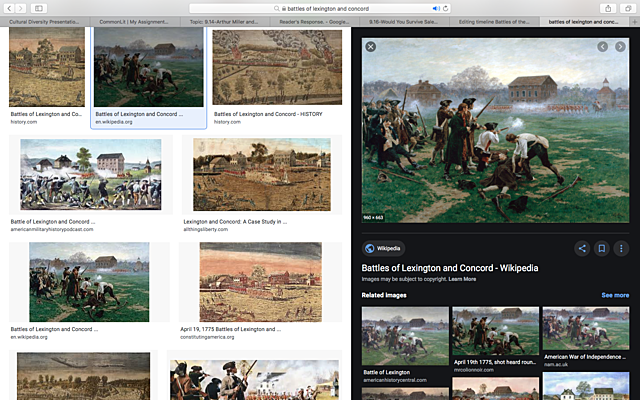This screenshot has height=400, width=640.
Task: Switch to 'Editing timeline Battles of the...' tab
Action: 494,22
